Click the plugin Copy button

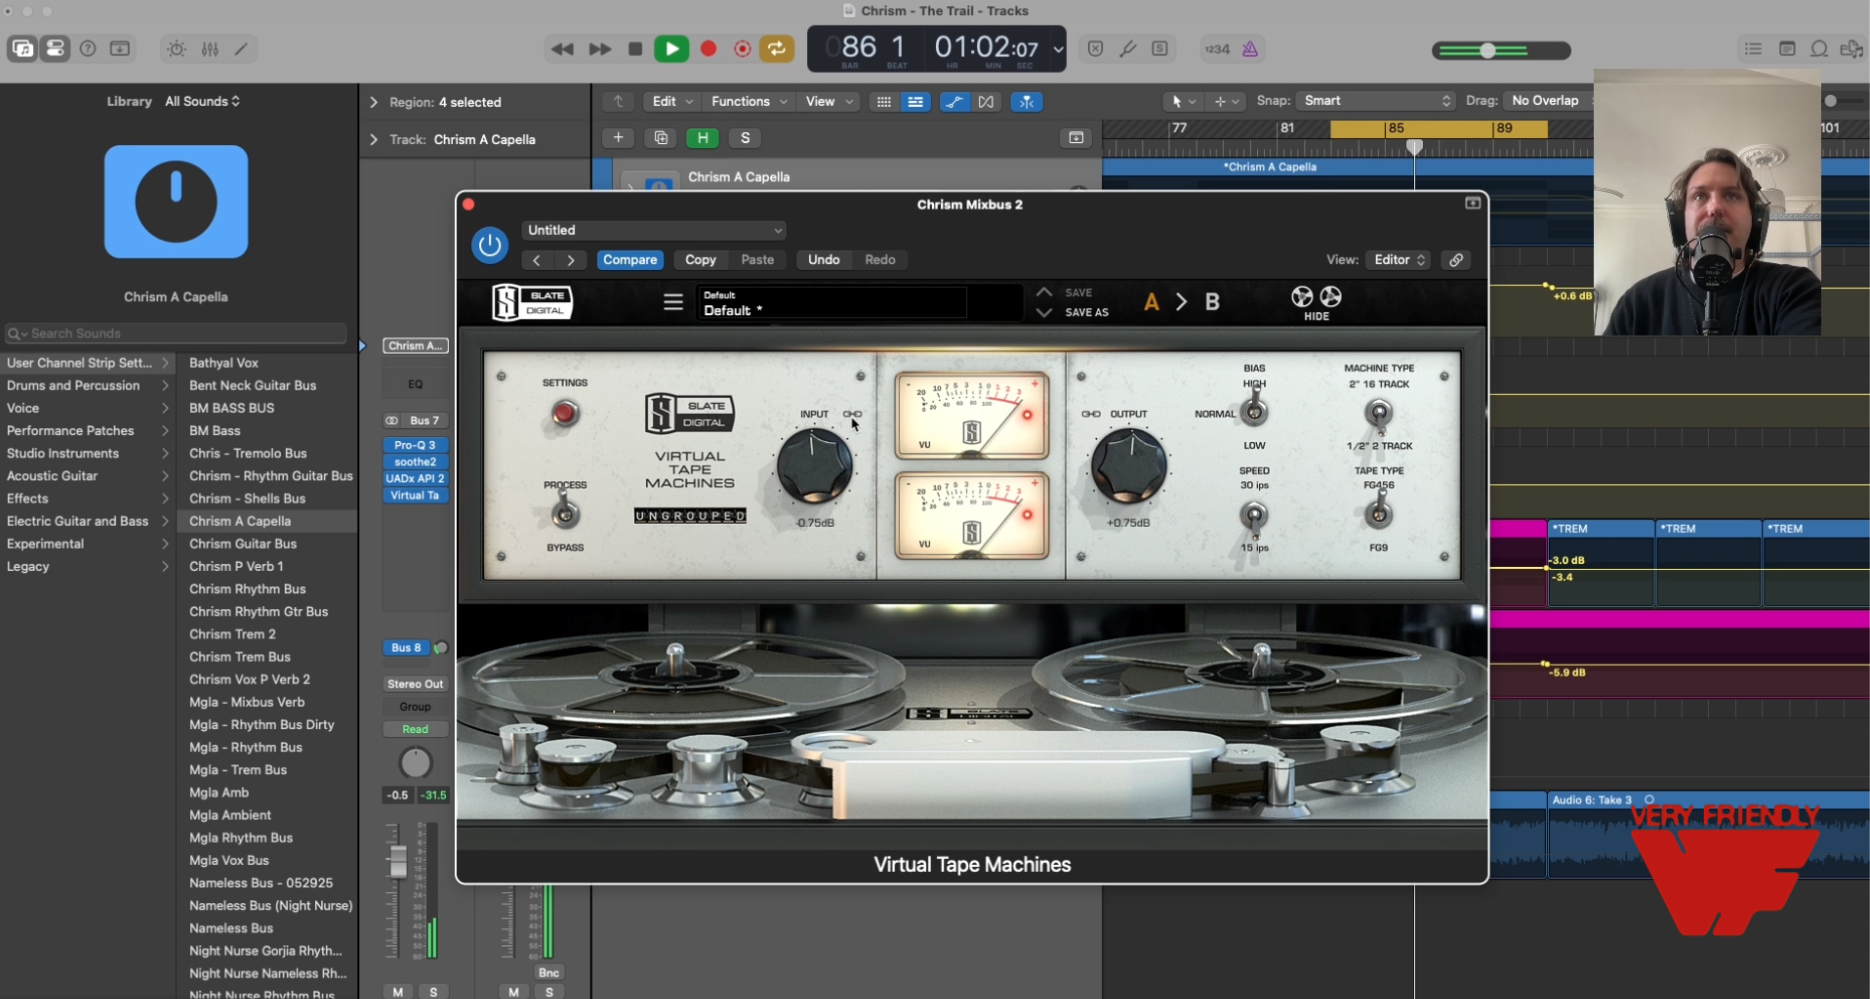(x=700, y=260)
